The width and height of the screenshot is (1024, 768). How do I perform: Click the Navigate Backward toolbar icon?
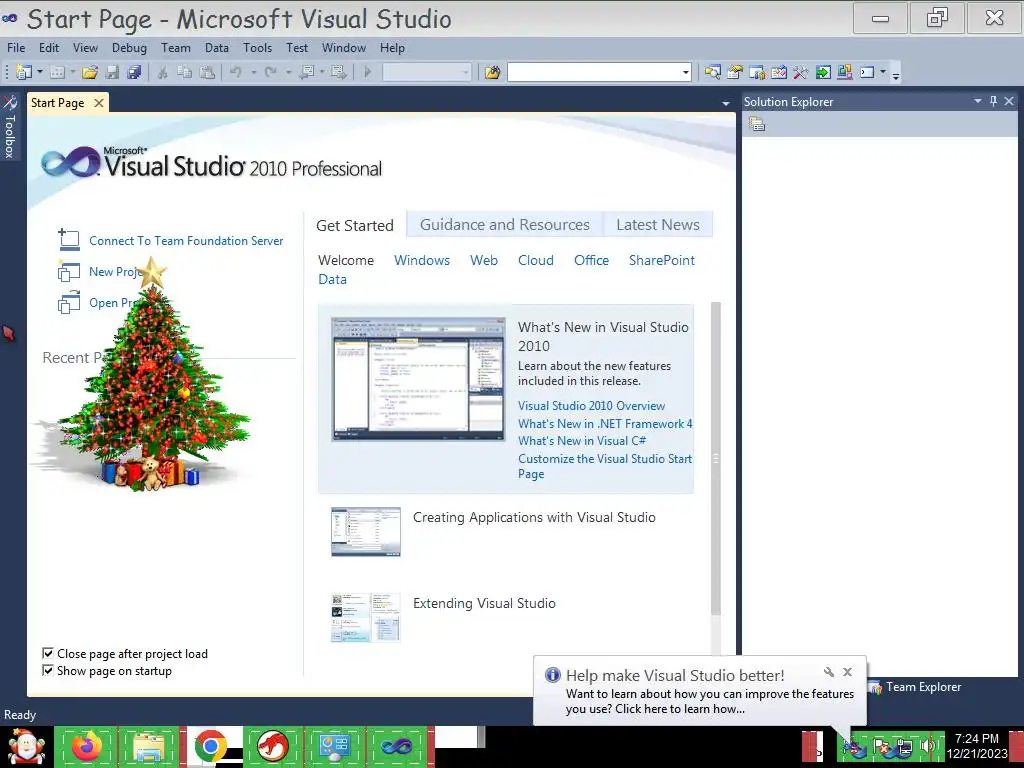(x=306, y=72)
